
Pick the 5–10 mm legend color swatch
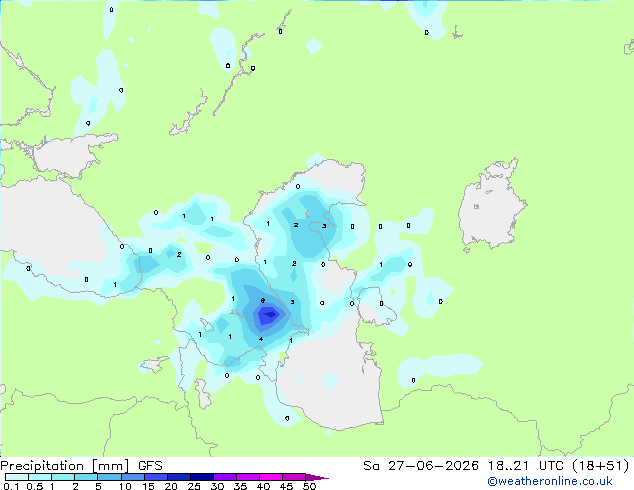click(109, 477)
